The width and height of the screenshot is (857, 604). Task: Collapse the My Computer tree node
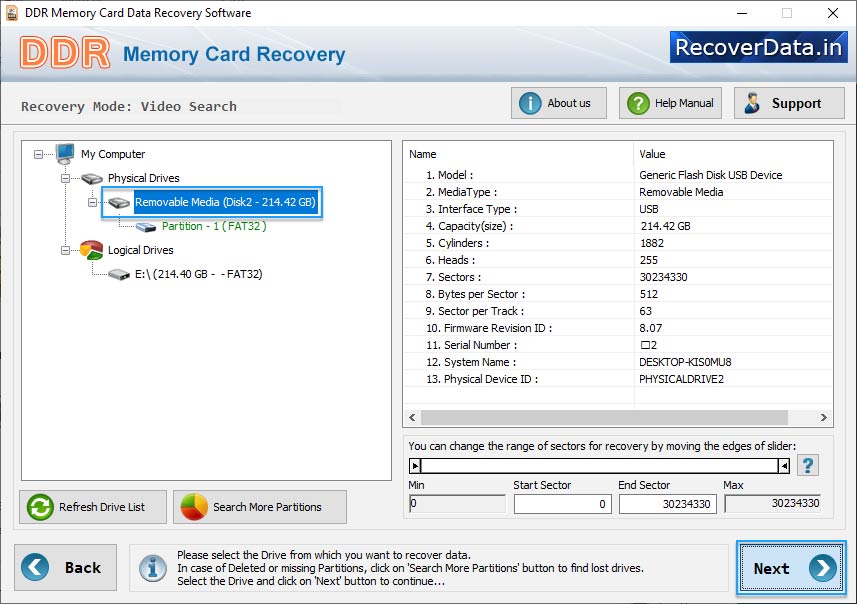click(38, 155)
